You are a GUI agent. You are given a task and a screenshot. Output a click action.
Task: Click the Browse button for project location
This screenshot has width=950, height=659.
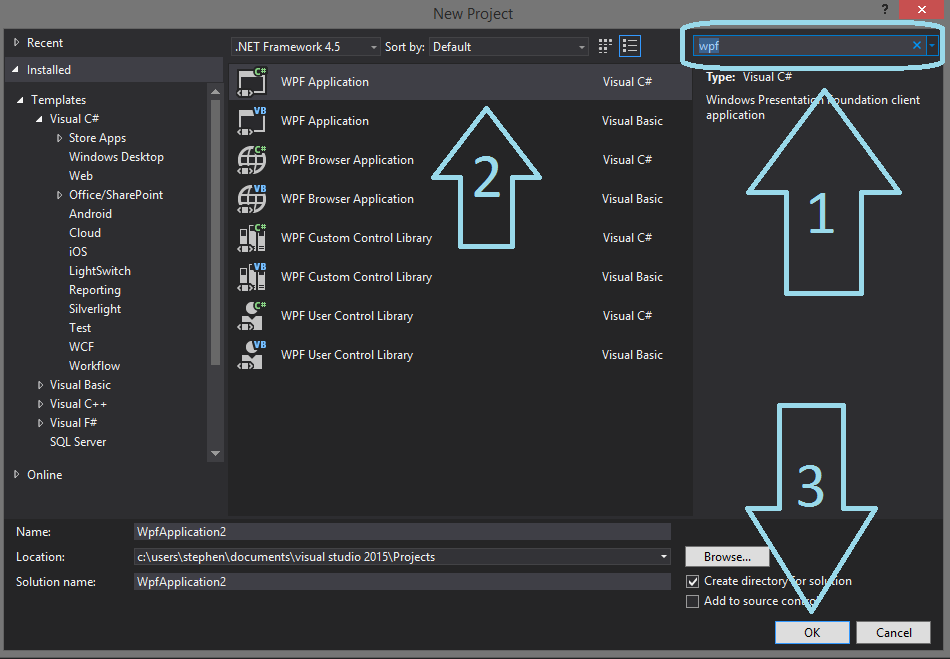[x=727, y=556]
